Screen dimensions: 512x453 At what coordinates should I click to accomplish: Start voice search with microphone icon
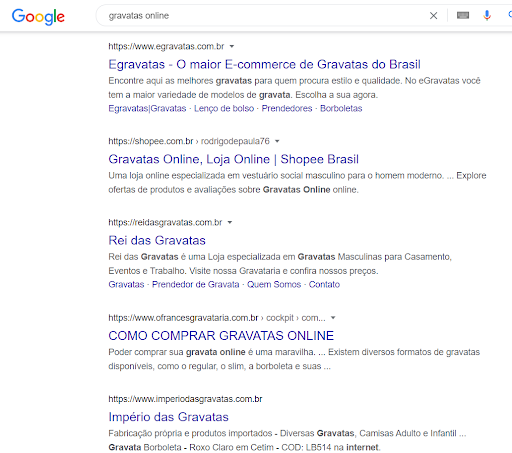tap(487, 15)
